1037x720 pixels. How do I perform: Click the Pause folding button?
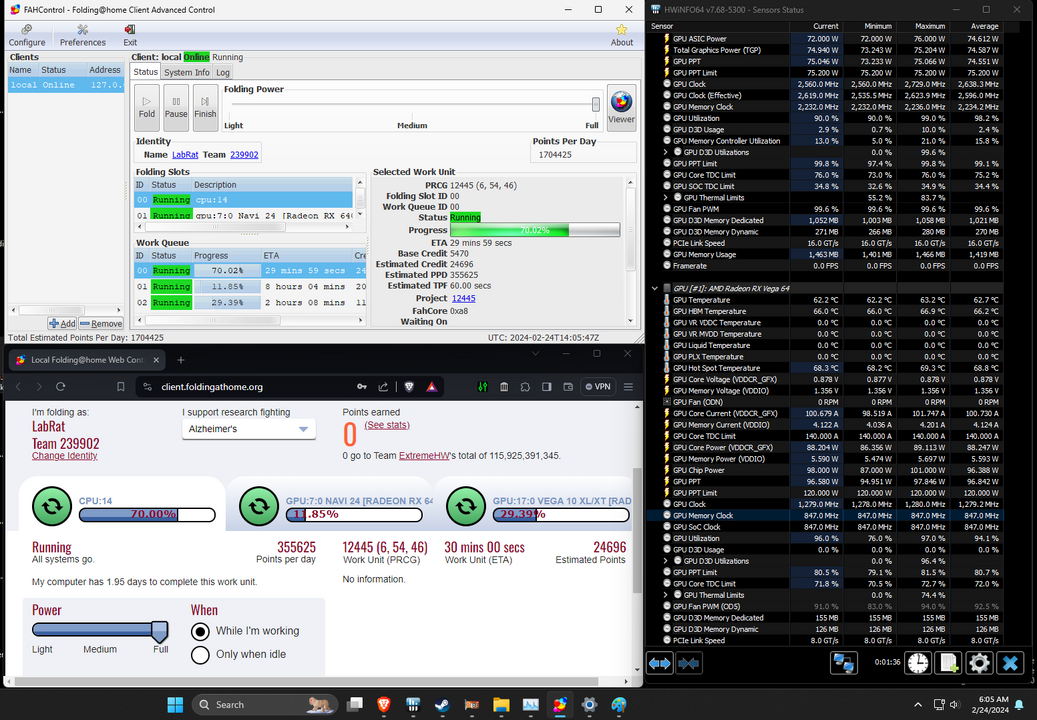tap(176, 106)
